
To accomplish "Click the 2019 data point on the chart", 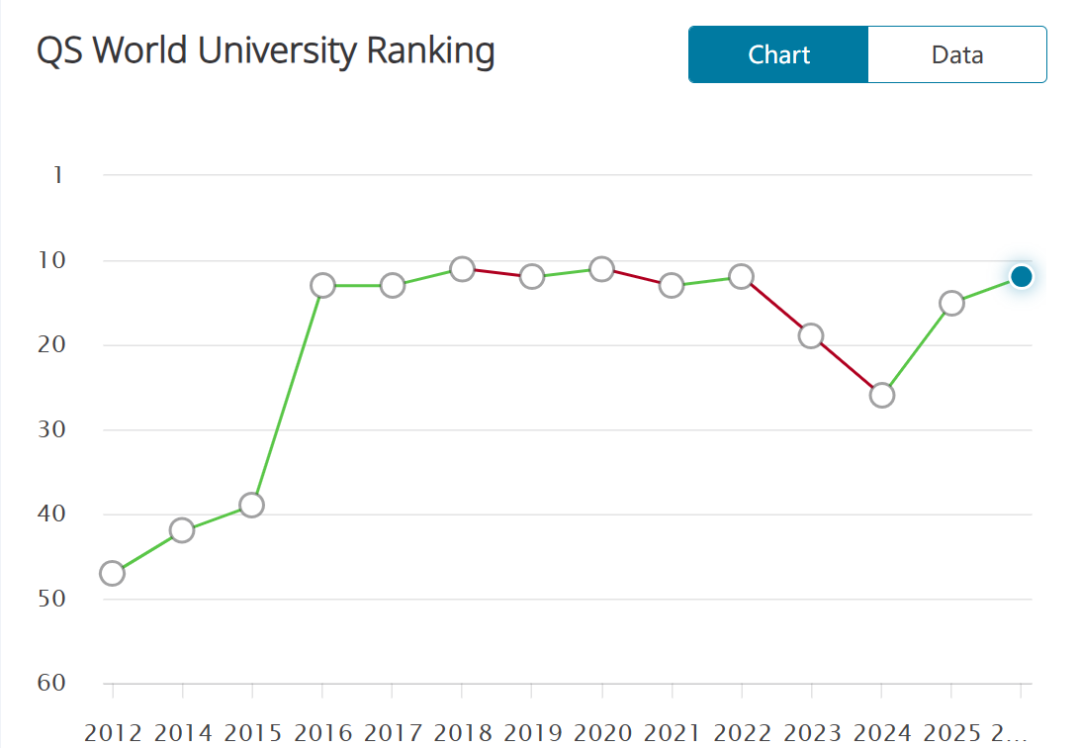I will [531, 276].
